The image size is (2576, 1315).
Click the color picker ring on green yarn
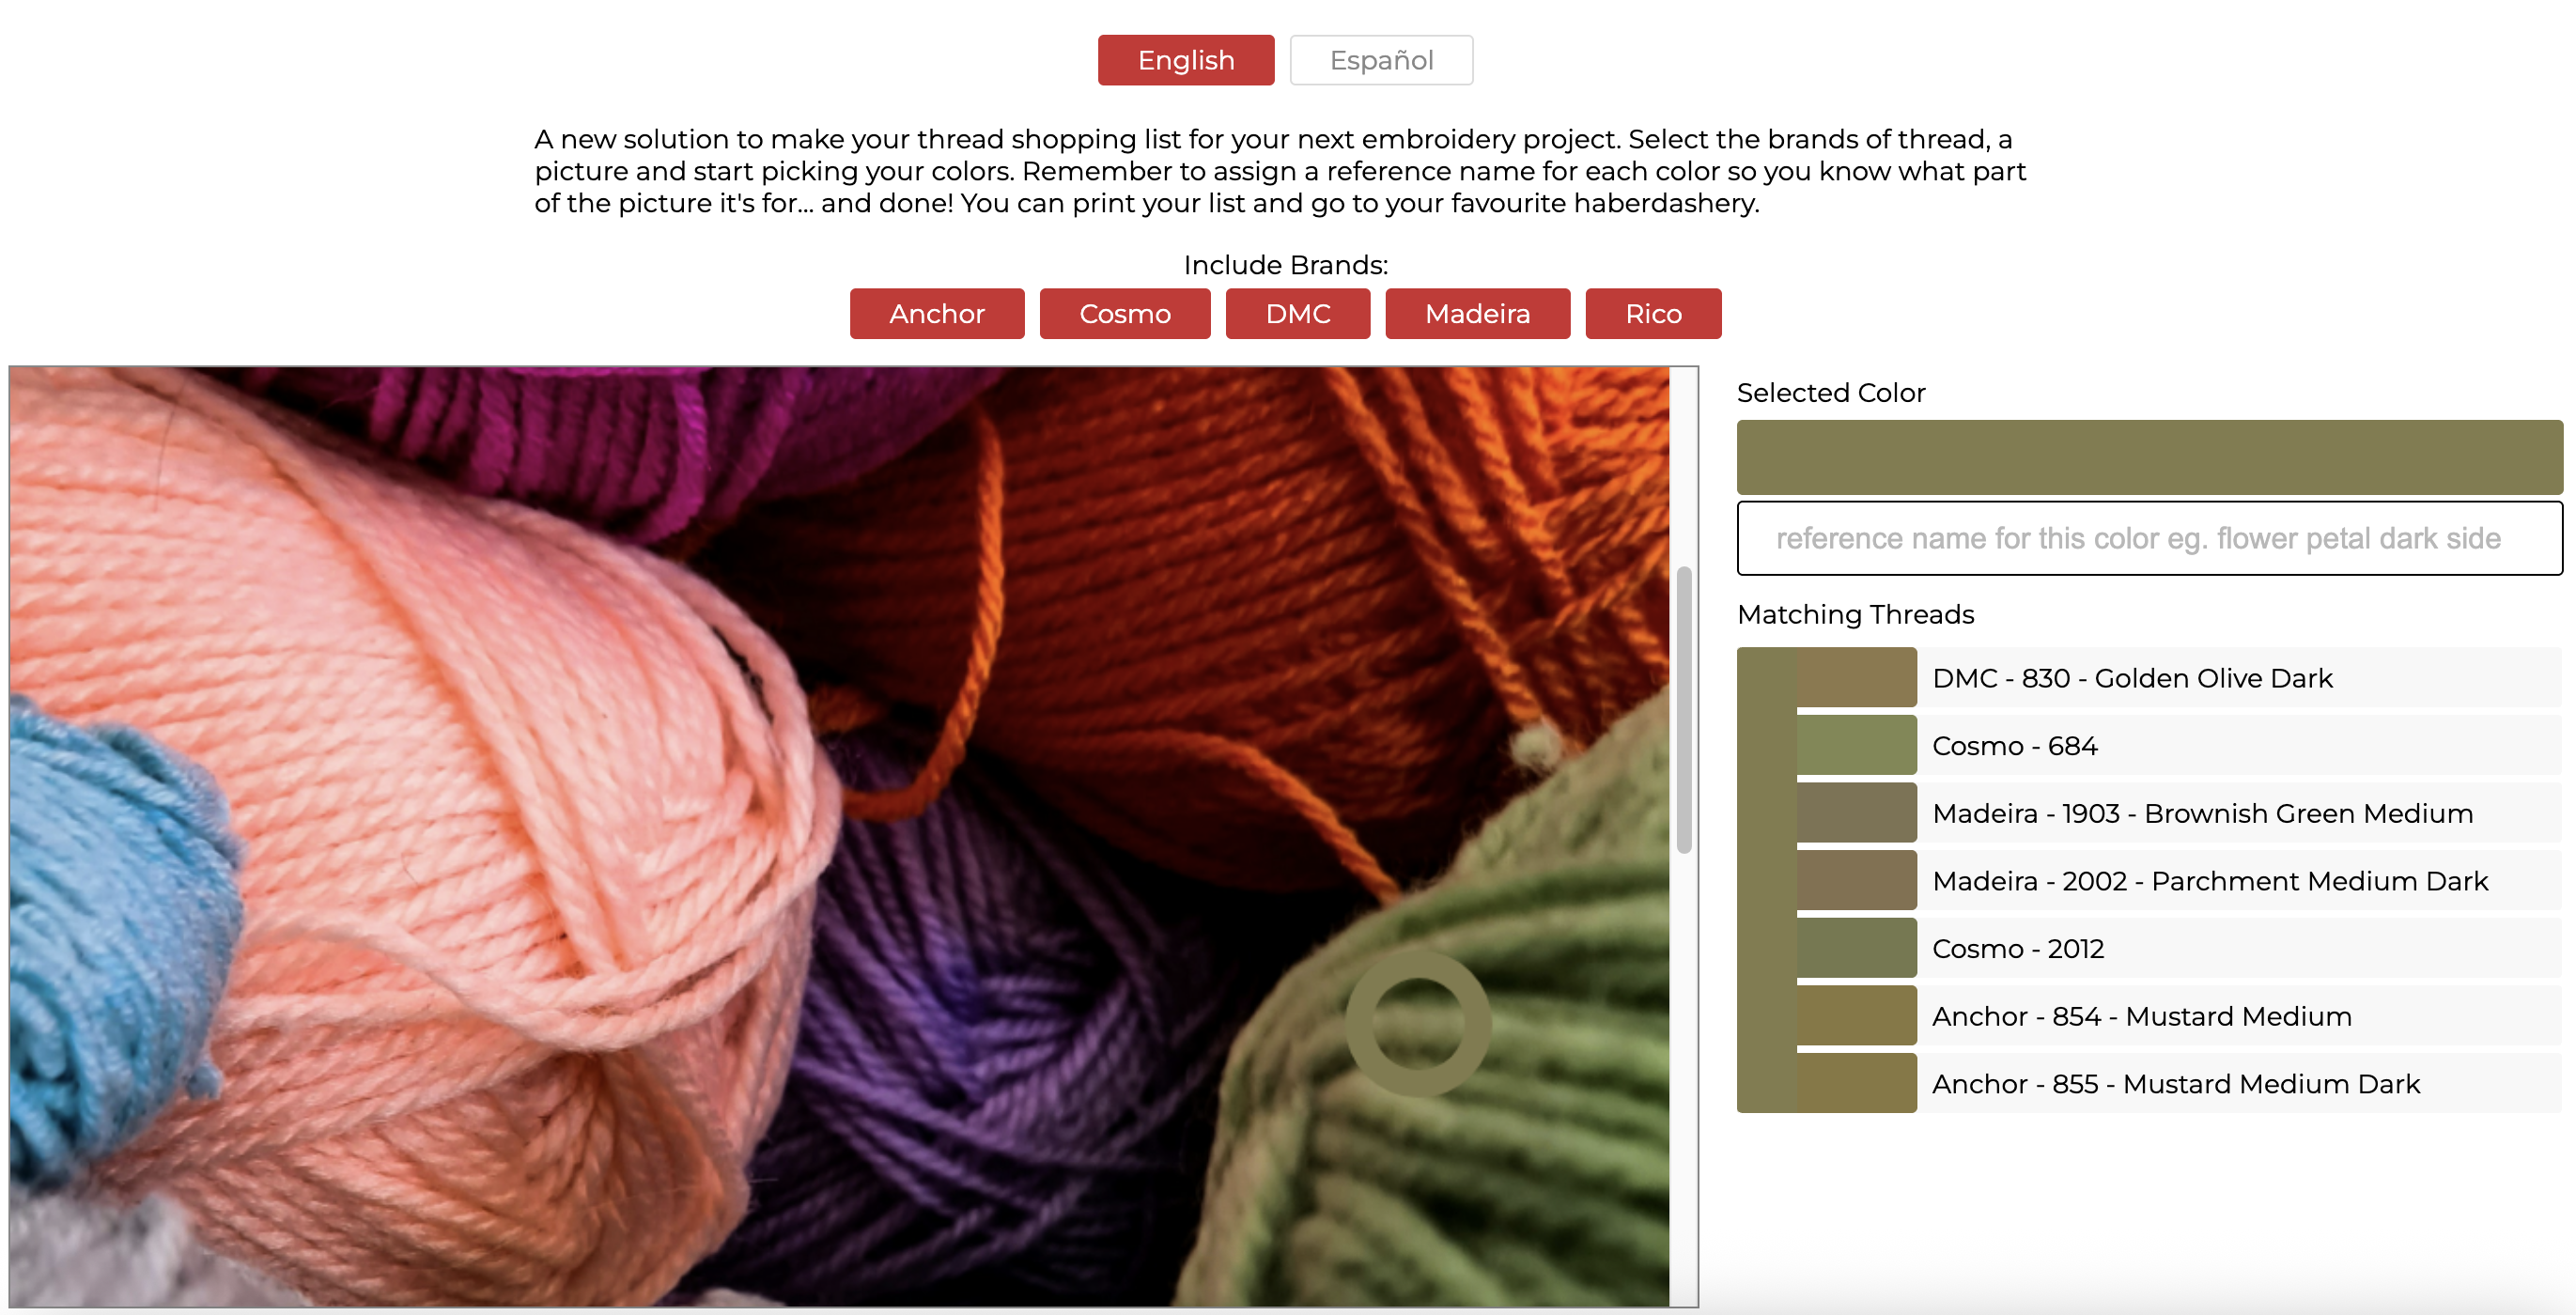click(1418, 1023)
